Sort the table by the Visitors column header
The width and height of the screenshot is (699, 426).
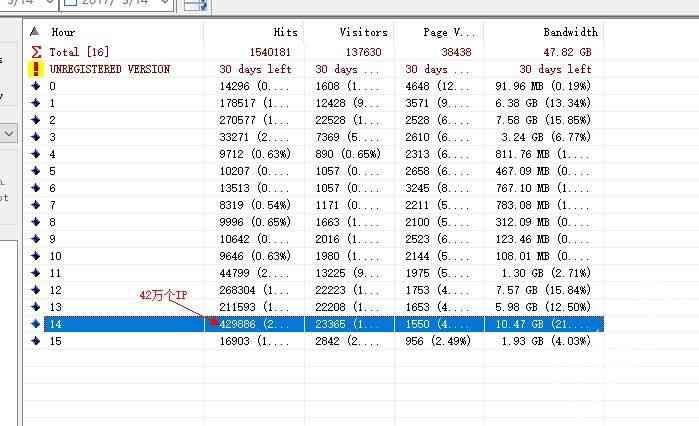[x=363, y=32]
